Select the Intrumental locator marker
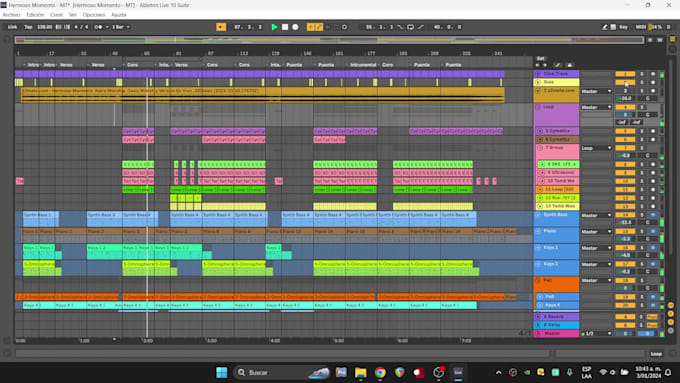 pyautogui.click(x=363, y=65)
